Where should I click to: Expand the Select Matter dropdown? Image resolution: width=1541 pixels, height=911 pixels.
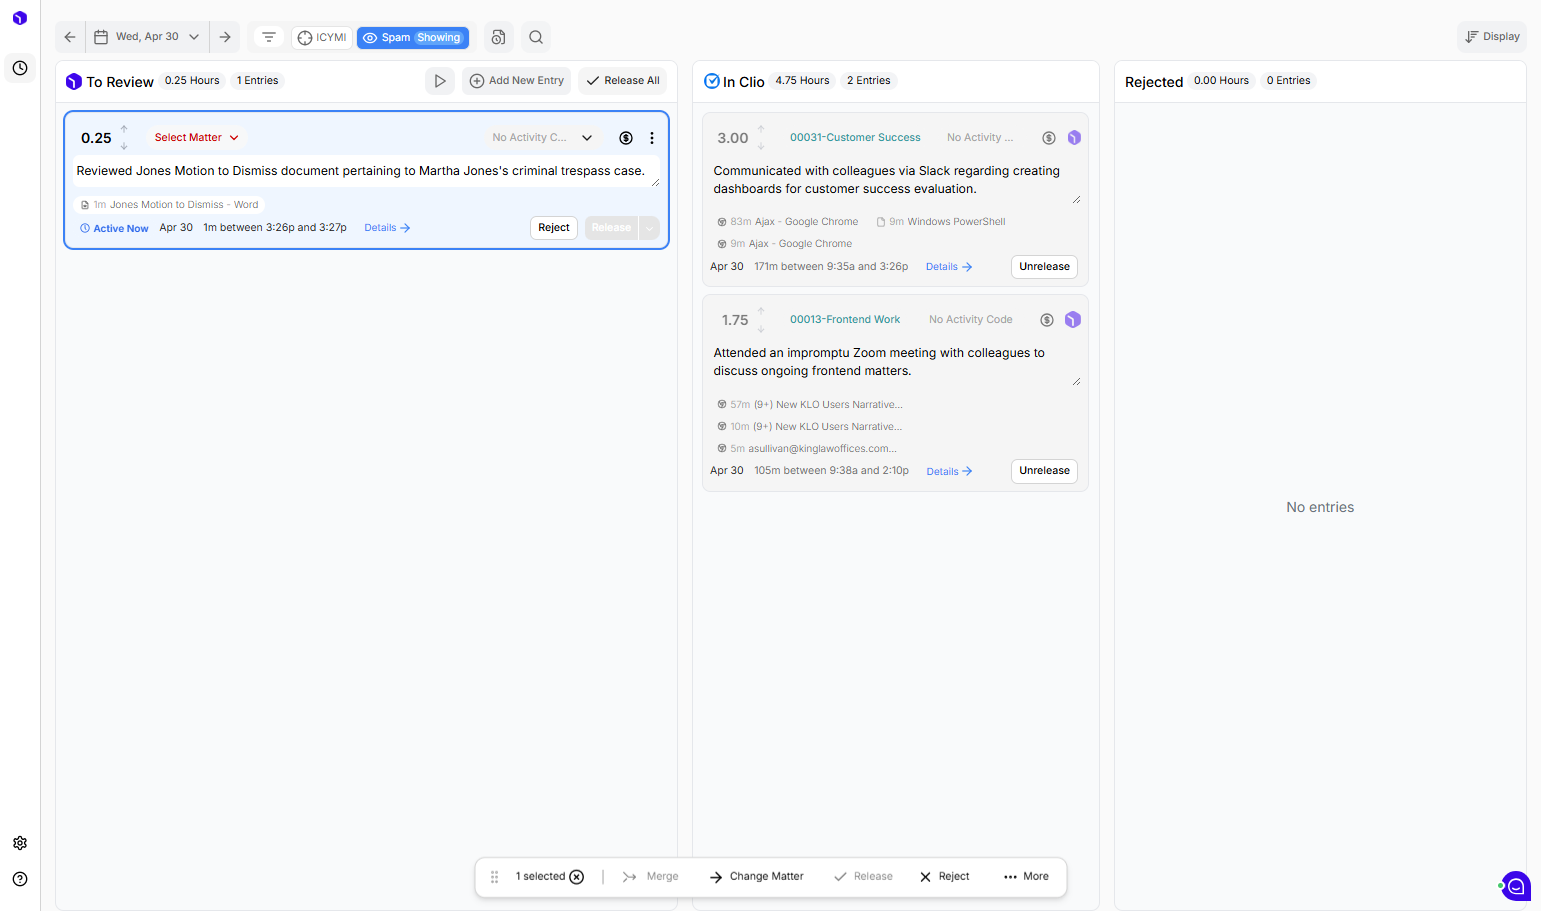coord(197,138)
